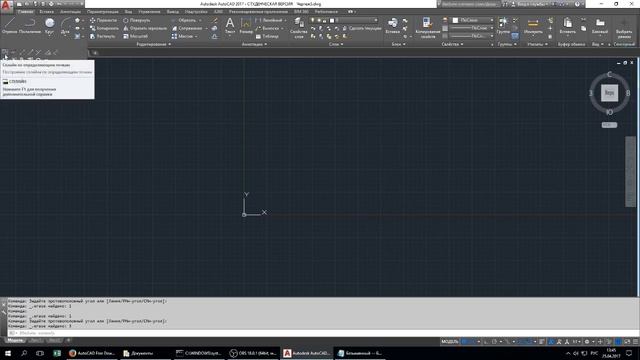Switch to the Управление ribbon tab
The height and width of the screenshot is (360, 640).
click(x=149, y=12)
